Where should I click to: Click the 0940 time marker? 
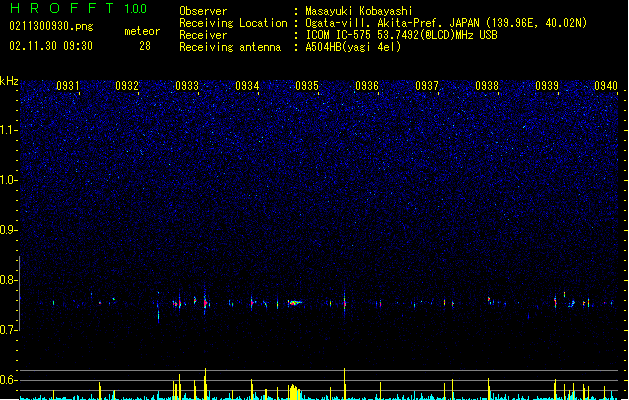606,86
